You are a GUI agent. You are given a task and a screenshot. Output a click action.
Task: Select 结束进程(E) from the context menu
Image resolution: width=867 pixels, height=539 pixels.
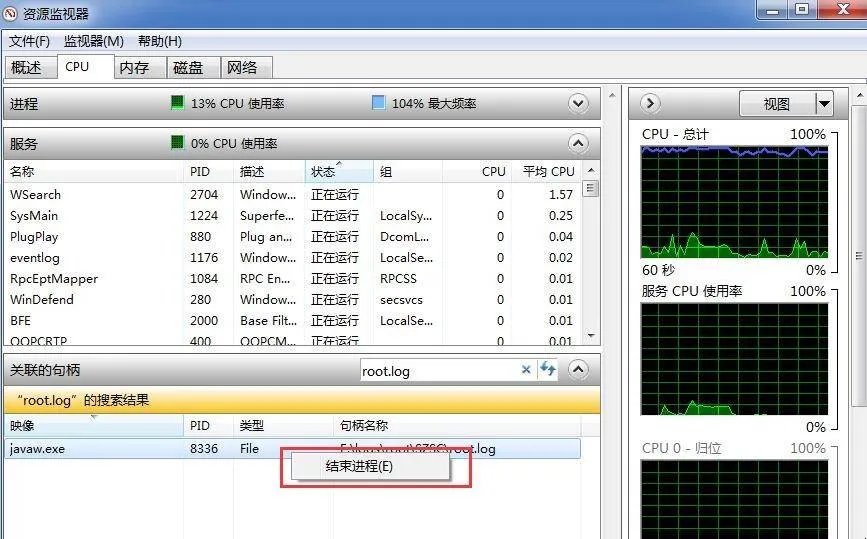(x=359, y=466)
